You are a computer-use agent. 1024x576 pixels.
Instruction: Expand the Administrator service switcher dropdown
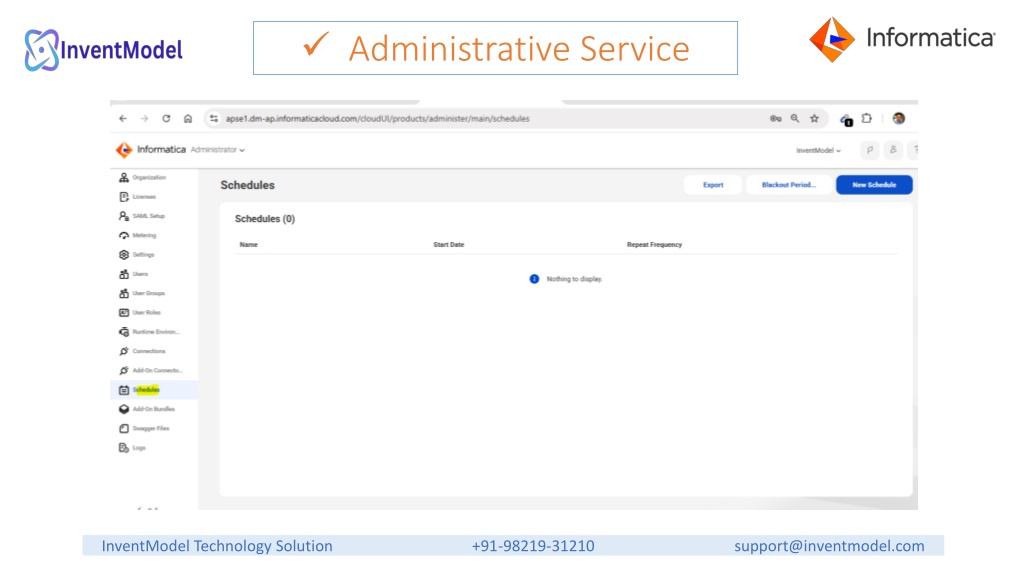pos(217,150)
